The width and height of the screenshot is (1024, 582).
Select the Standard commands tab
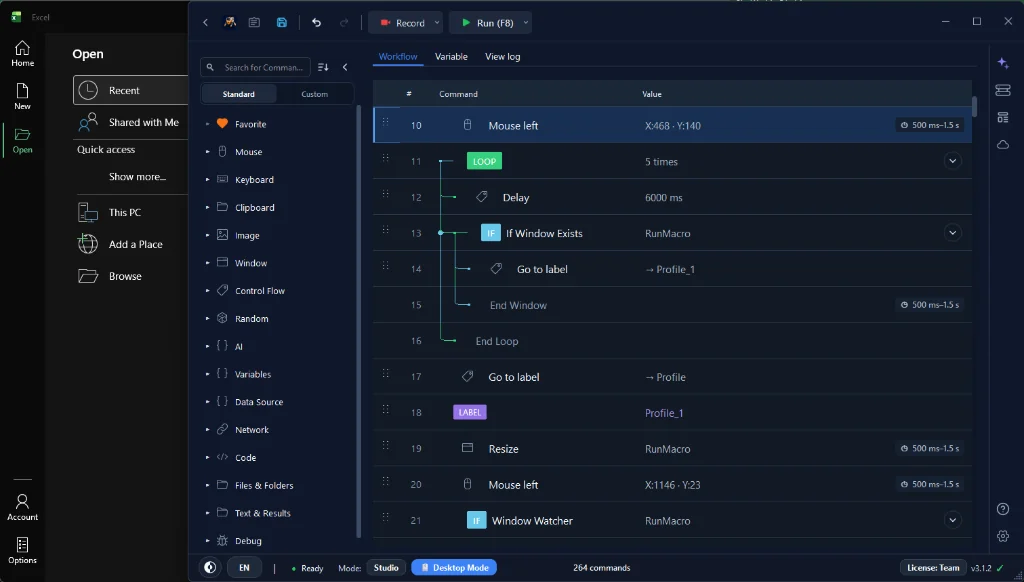[238, 94]
